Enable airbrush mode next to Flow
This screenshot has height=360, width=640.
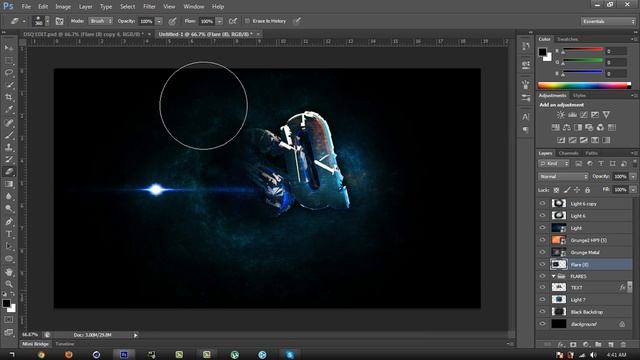coord(233,21)
